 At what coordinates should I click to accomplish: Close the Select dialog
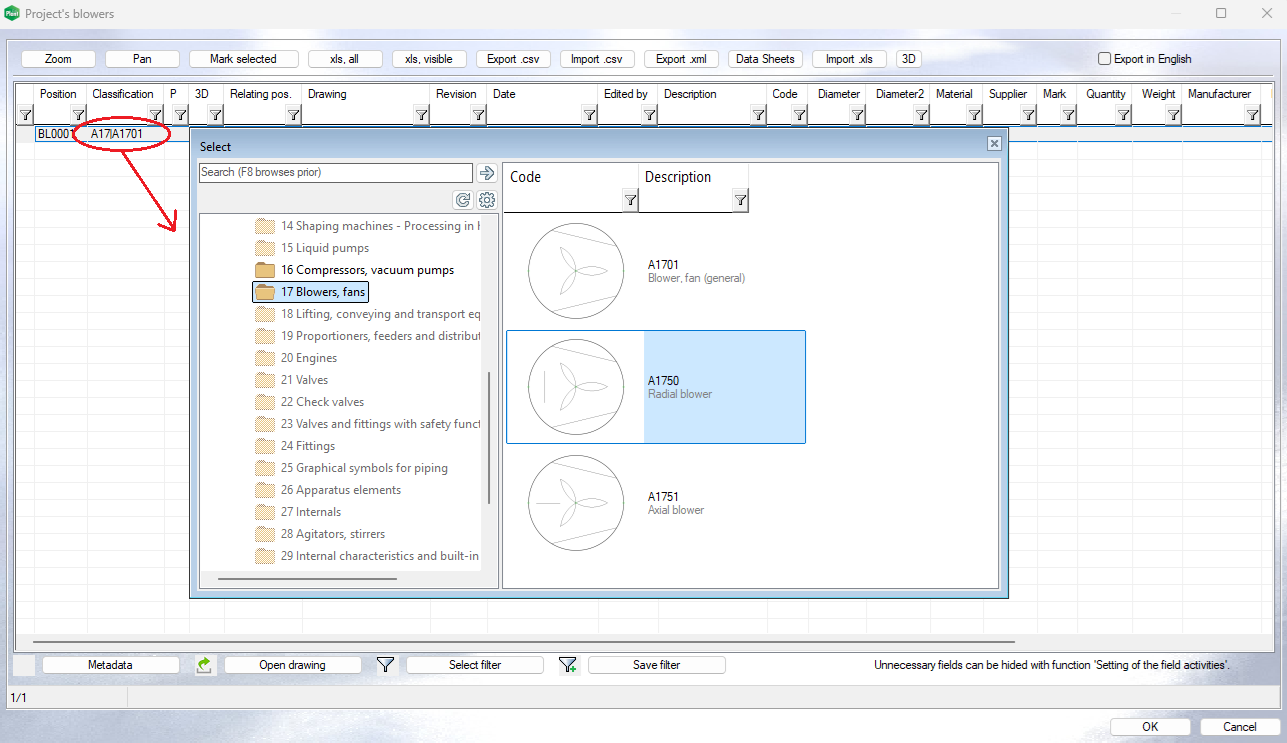pos(994,144)
